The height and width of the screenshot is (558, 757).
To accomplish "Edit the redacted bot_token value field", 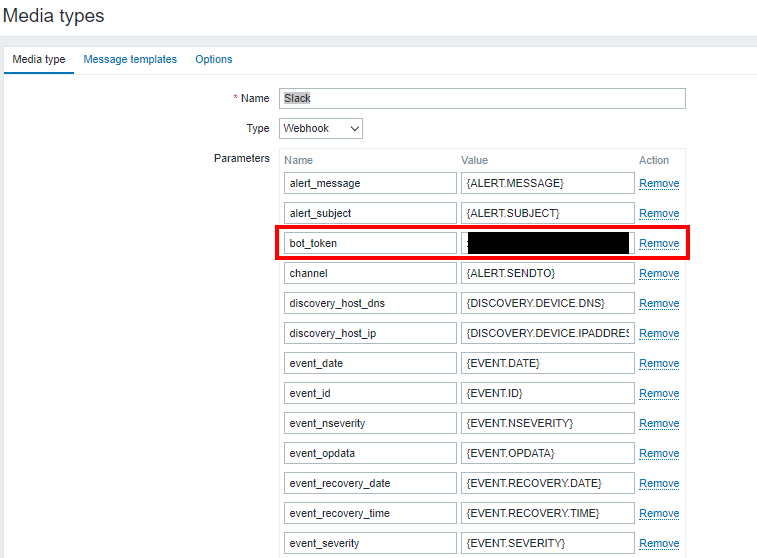I will click(547, 243).
